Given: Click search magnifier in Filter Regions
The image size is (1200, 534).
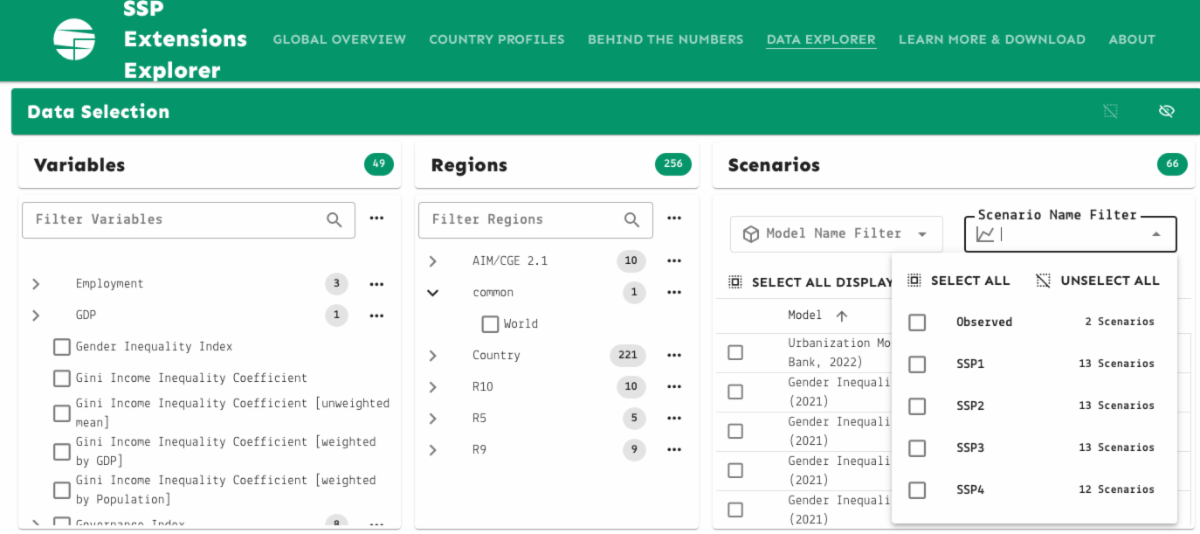Looking at the screenshot, I should coord(632,220).
